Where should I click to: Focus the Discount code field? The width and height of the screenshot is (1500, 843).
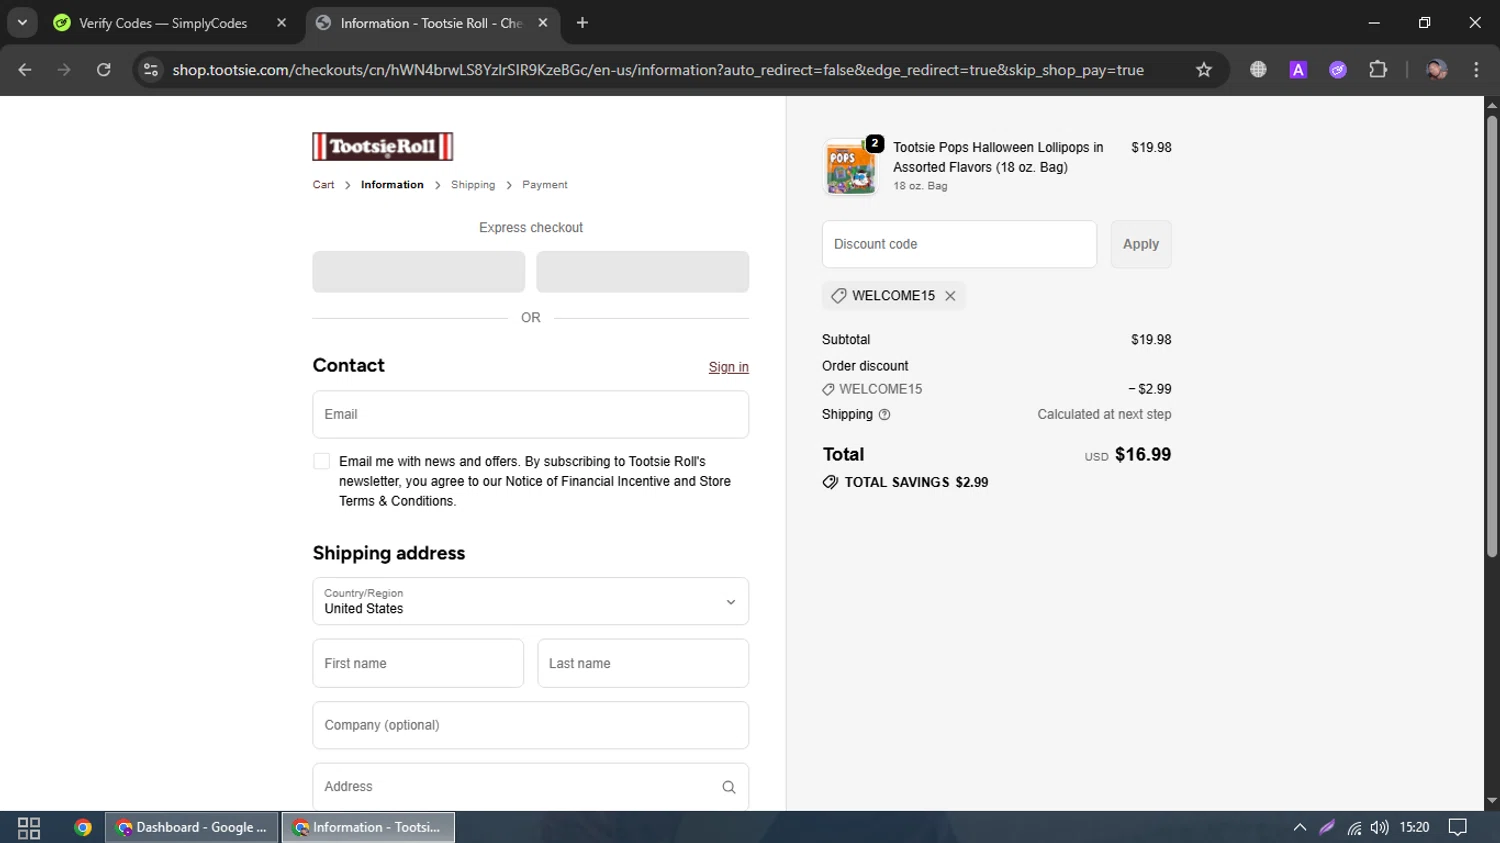point(959,244)
